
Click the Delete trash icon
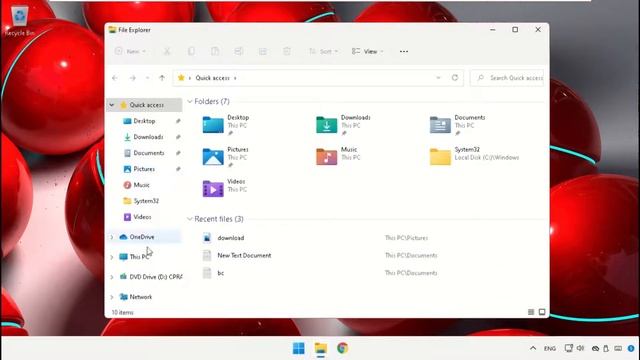pos(287,51)
